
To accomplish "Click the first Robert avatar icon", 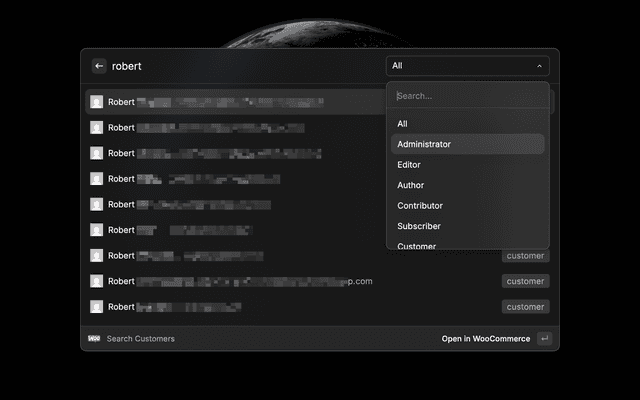I will click(x=97, y=102).
